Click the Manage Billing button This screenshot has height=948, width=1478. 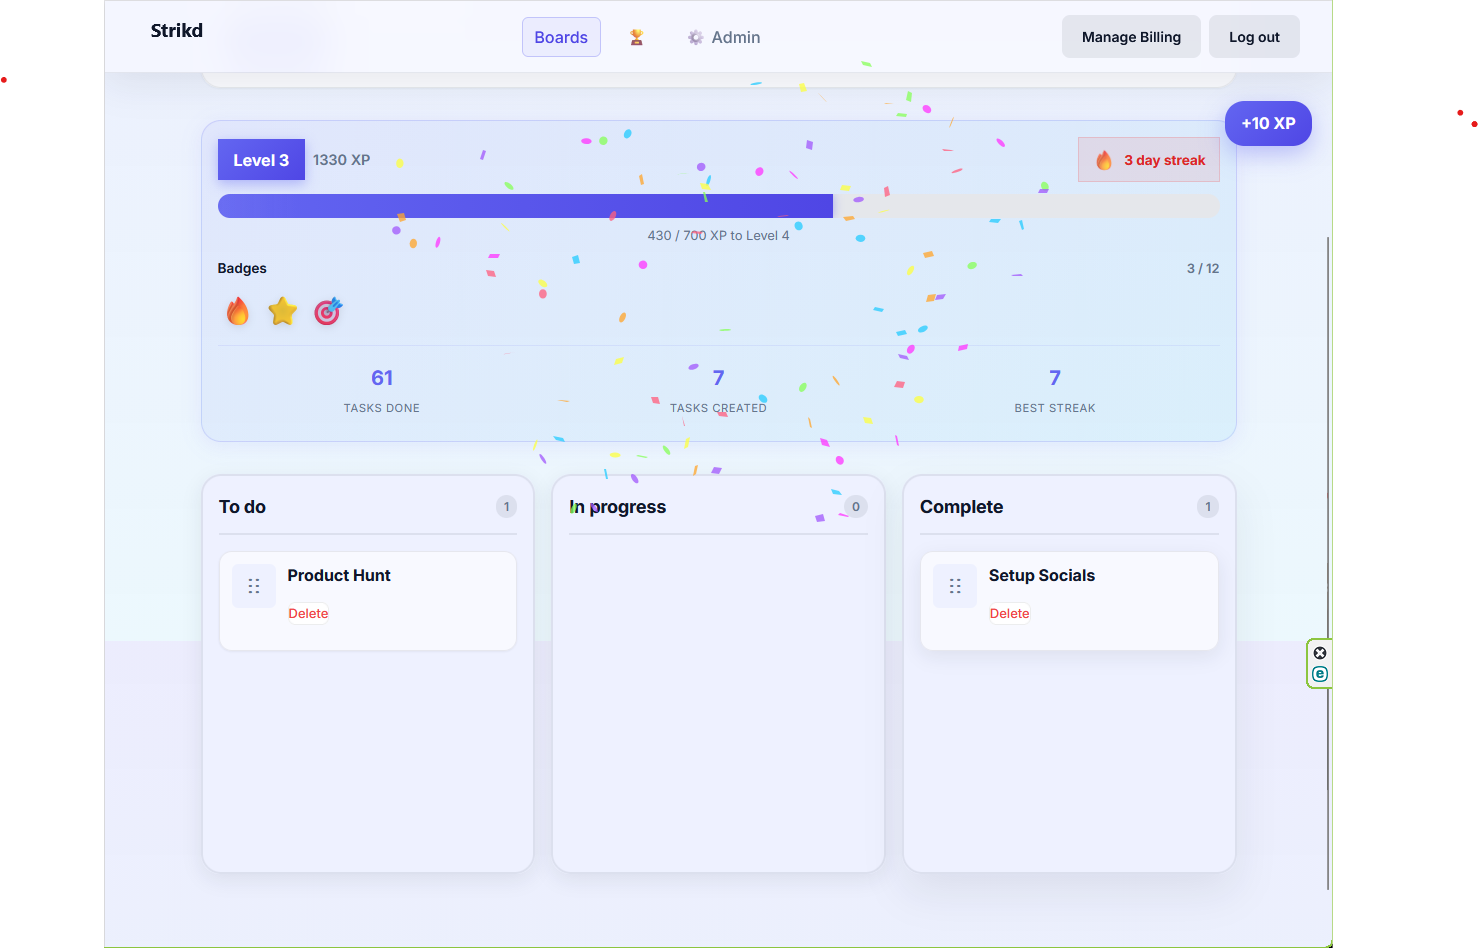point(1131,36)
